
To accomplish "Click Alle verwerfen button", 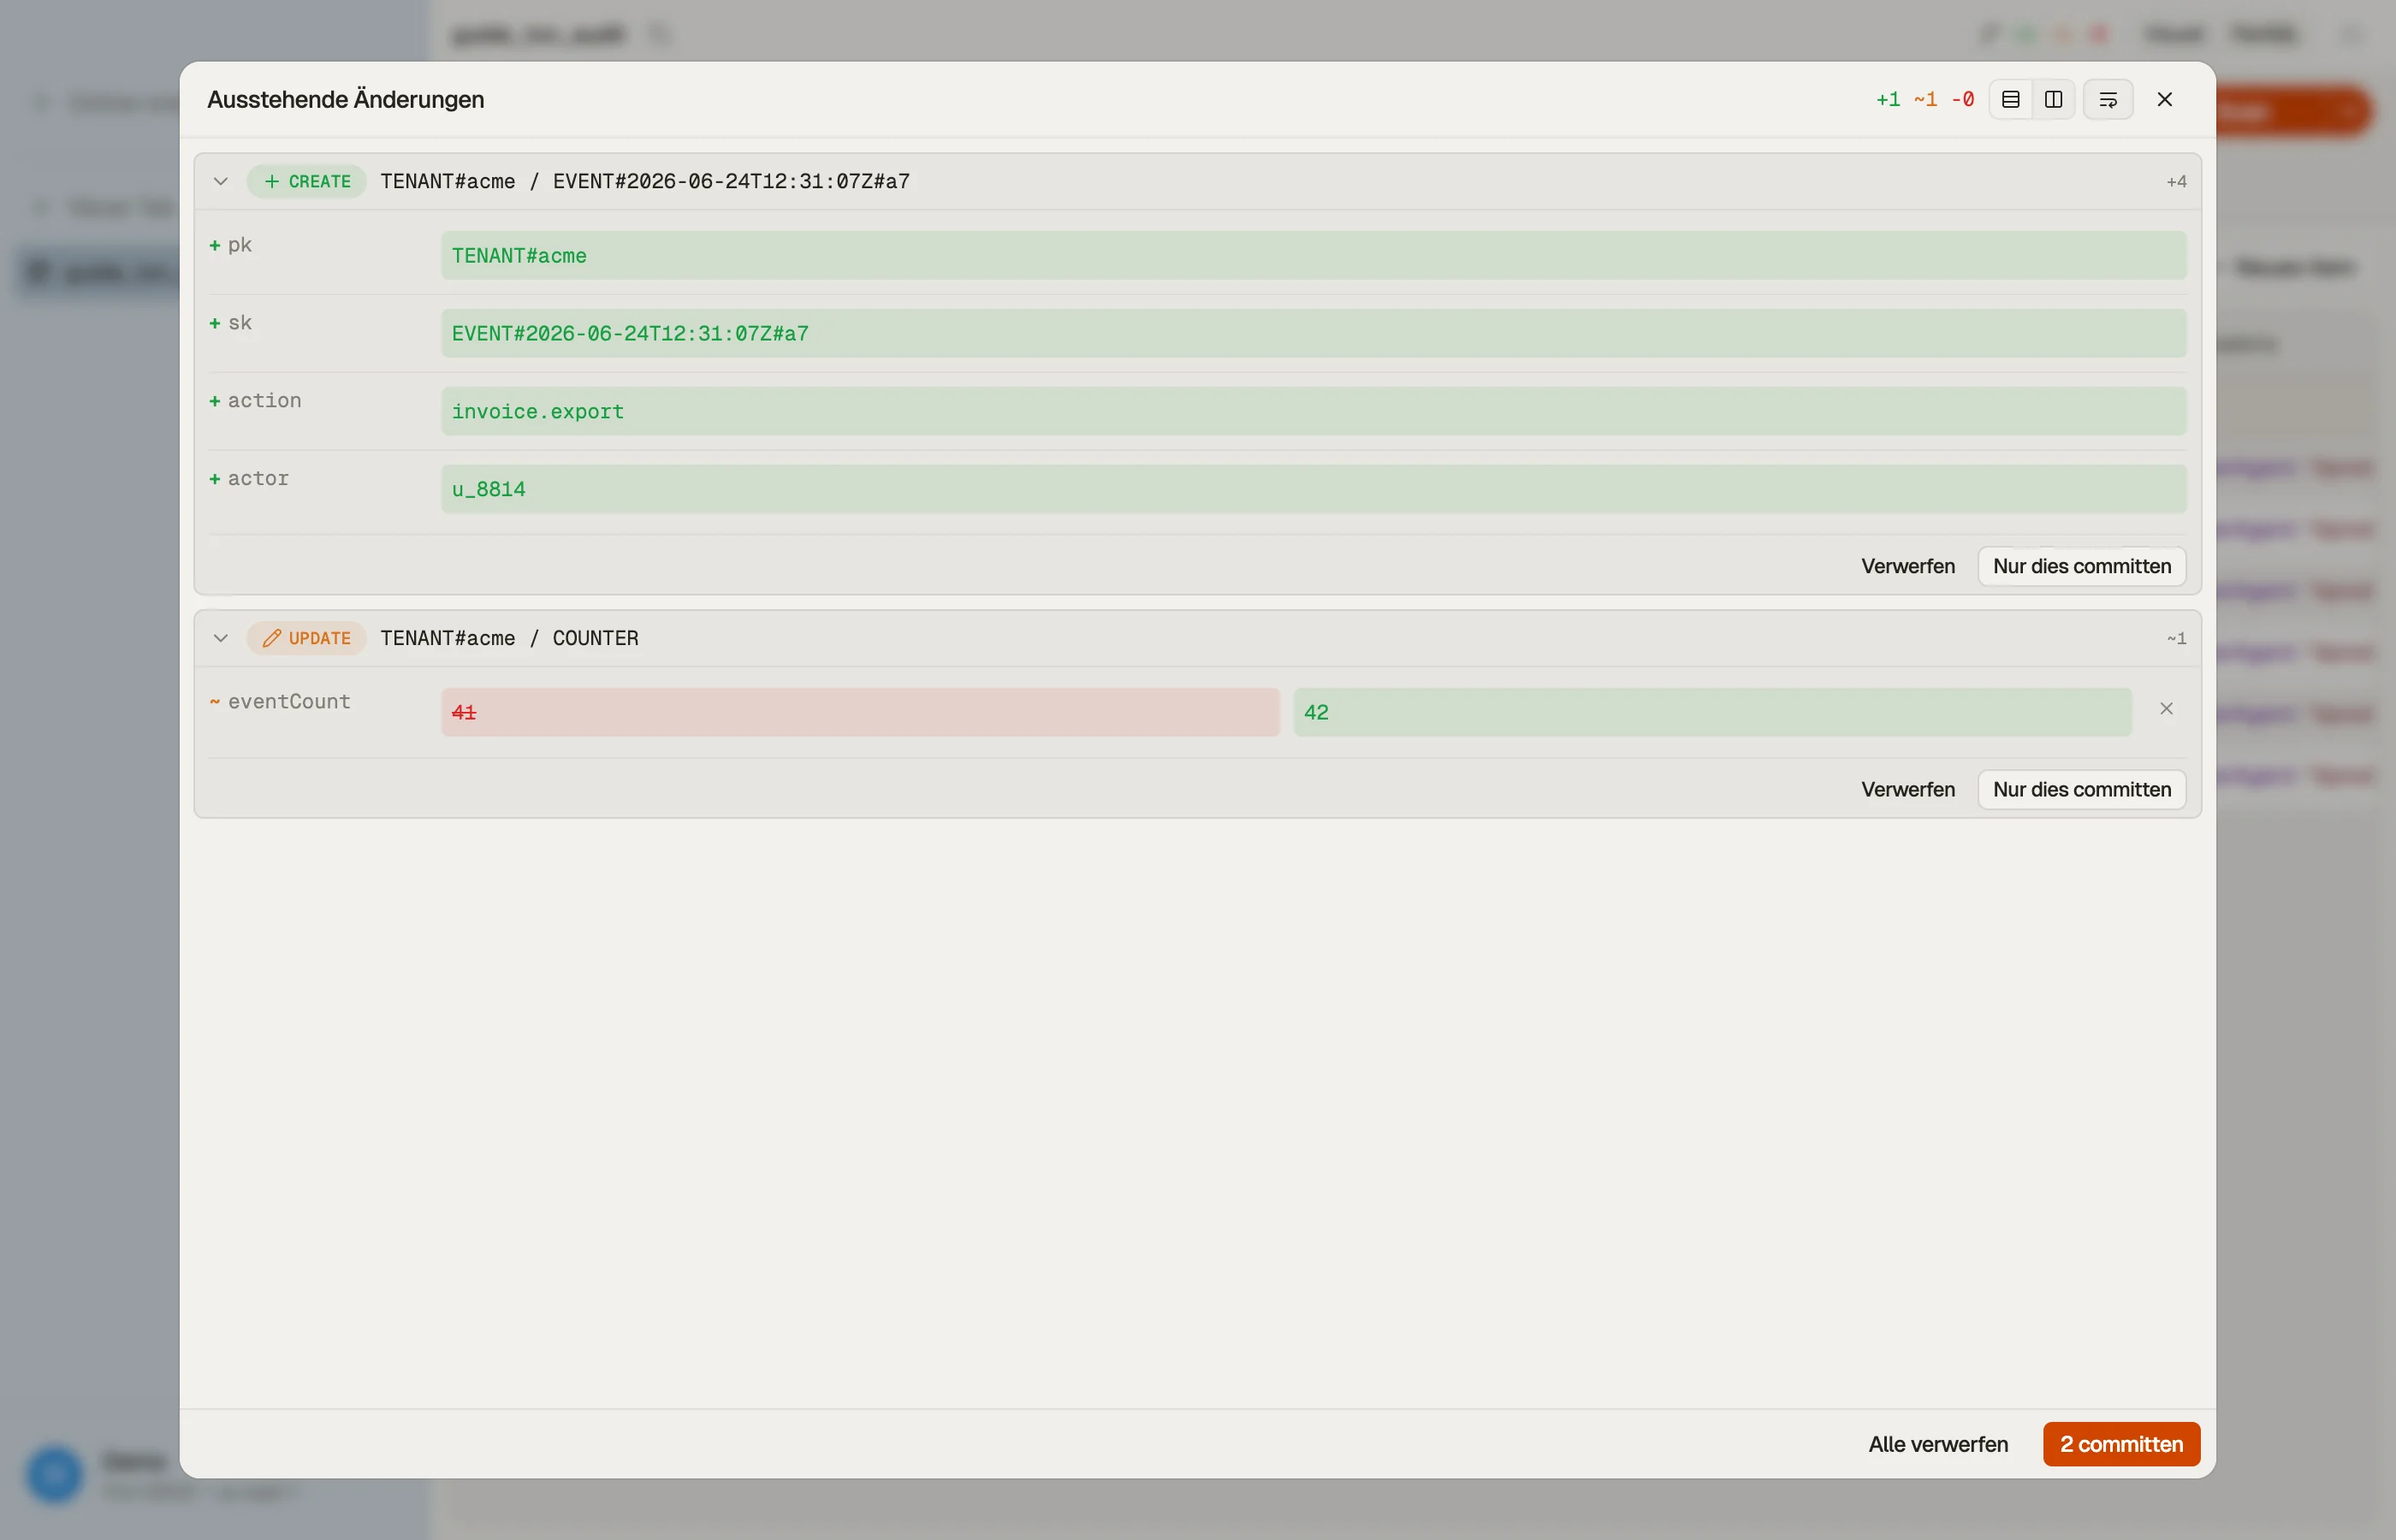I will [1938, 1444].
